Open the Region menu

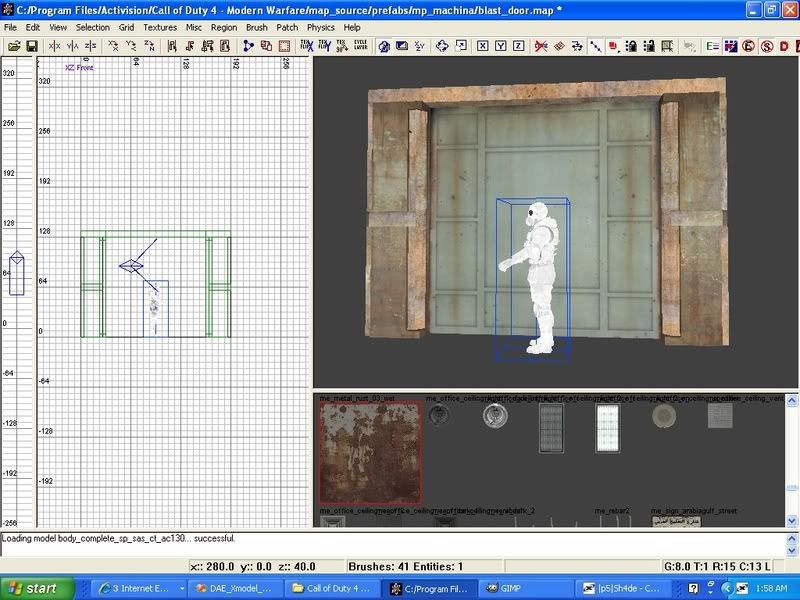tap(224, 28)
